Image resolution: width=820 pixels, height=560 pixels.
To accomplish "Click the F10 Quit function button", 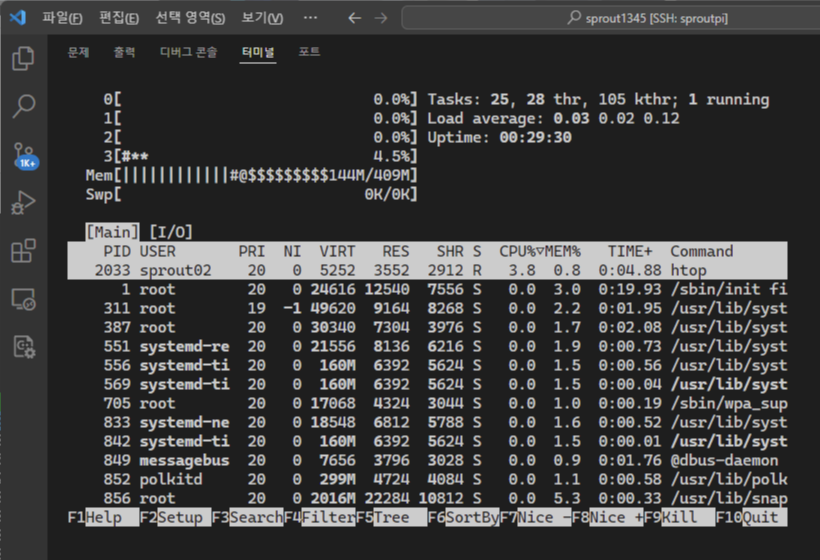I will click(x=751, y=518).
